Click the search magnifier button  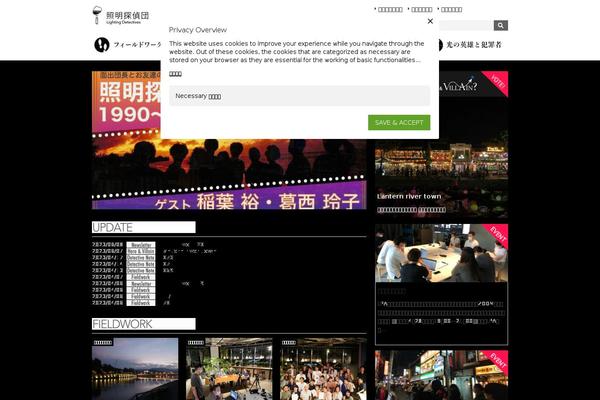[501, 25]
